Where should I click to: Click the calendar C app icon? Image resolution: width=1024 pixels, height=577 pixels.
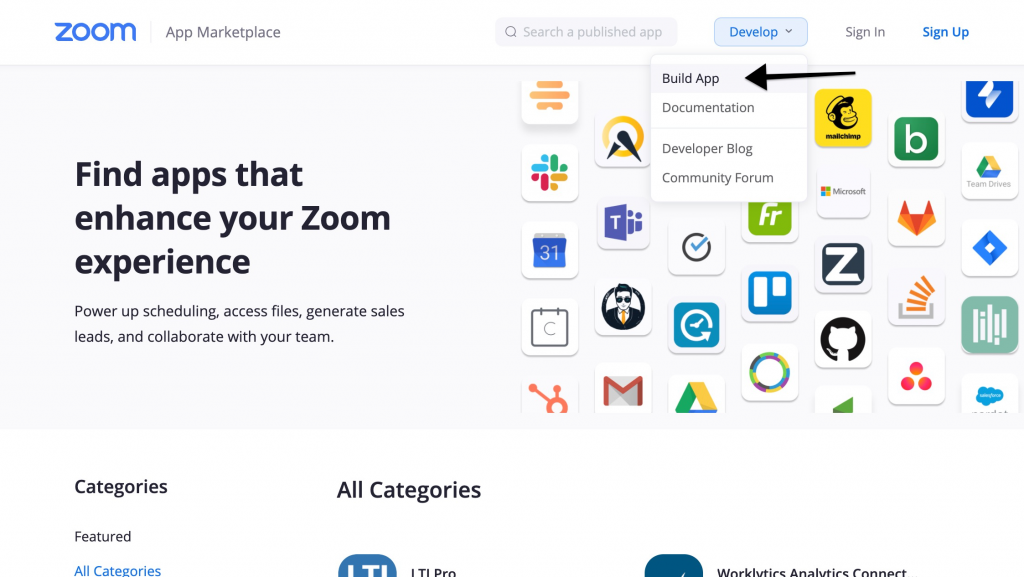pyautogui.click(x=550, y=327)
